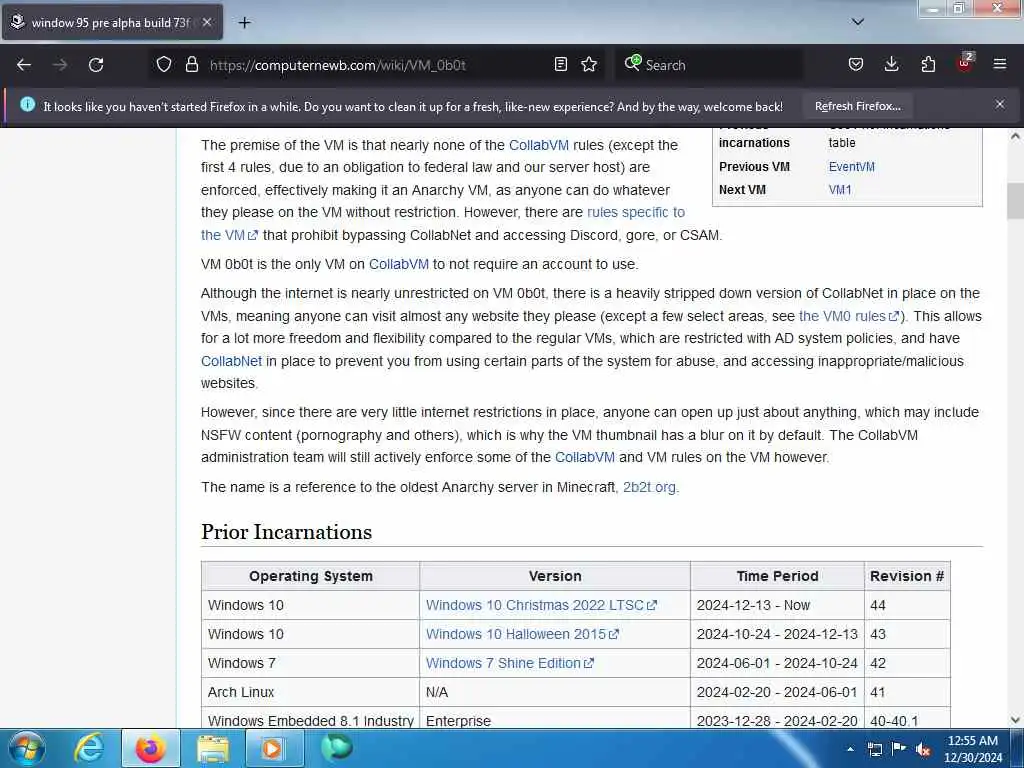Open Windows 10 Halloween 2015 link

click(522, 634)
